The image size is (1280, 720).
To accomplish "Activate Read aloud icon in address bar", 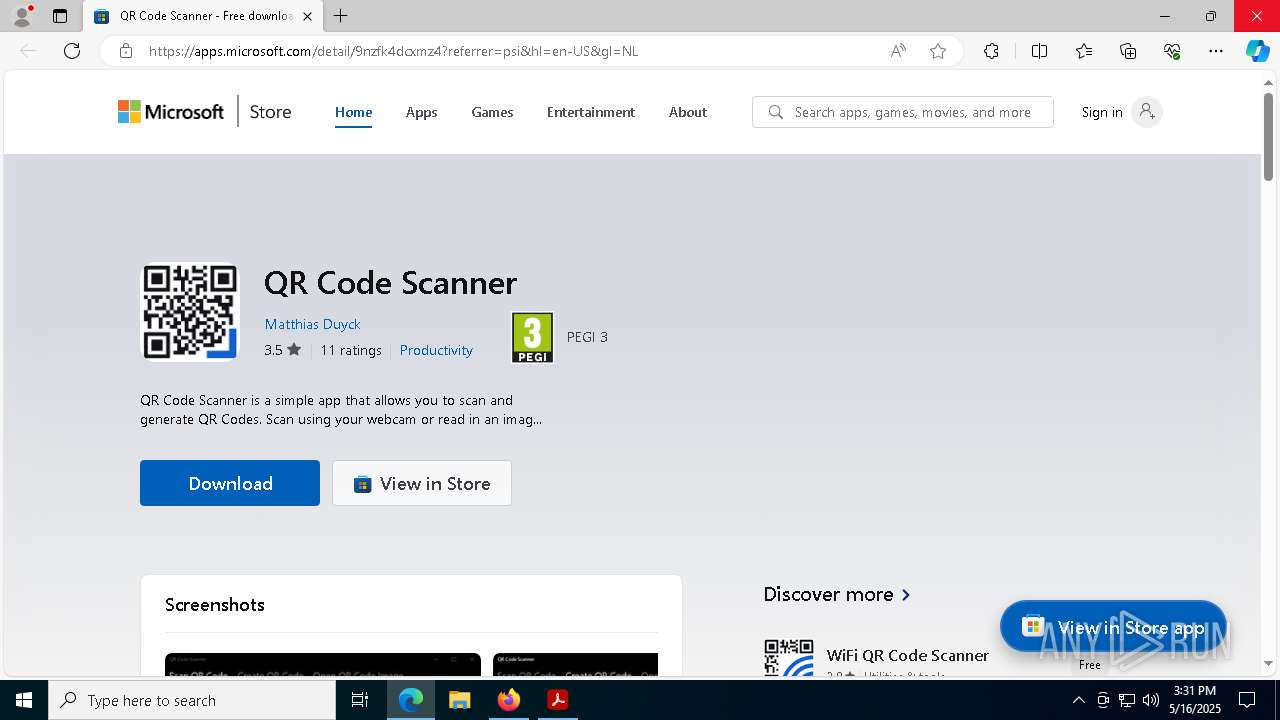I will [x=898, y=51].
